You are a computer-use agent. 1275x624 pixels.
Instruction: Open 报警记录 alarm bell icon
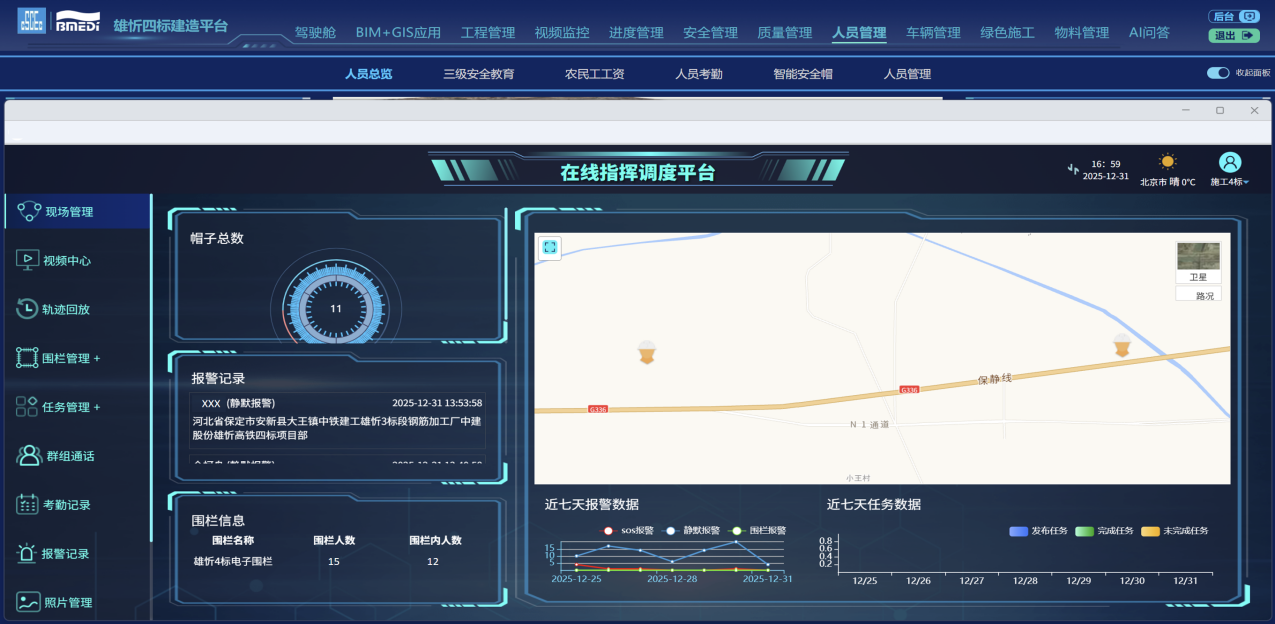[27, 553]
